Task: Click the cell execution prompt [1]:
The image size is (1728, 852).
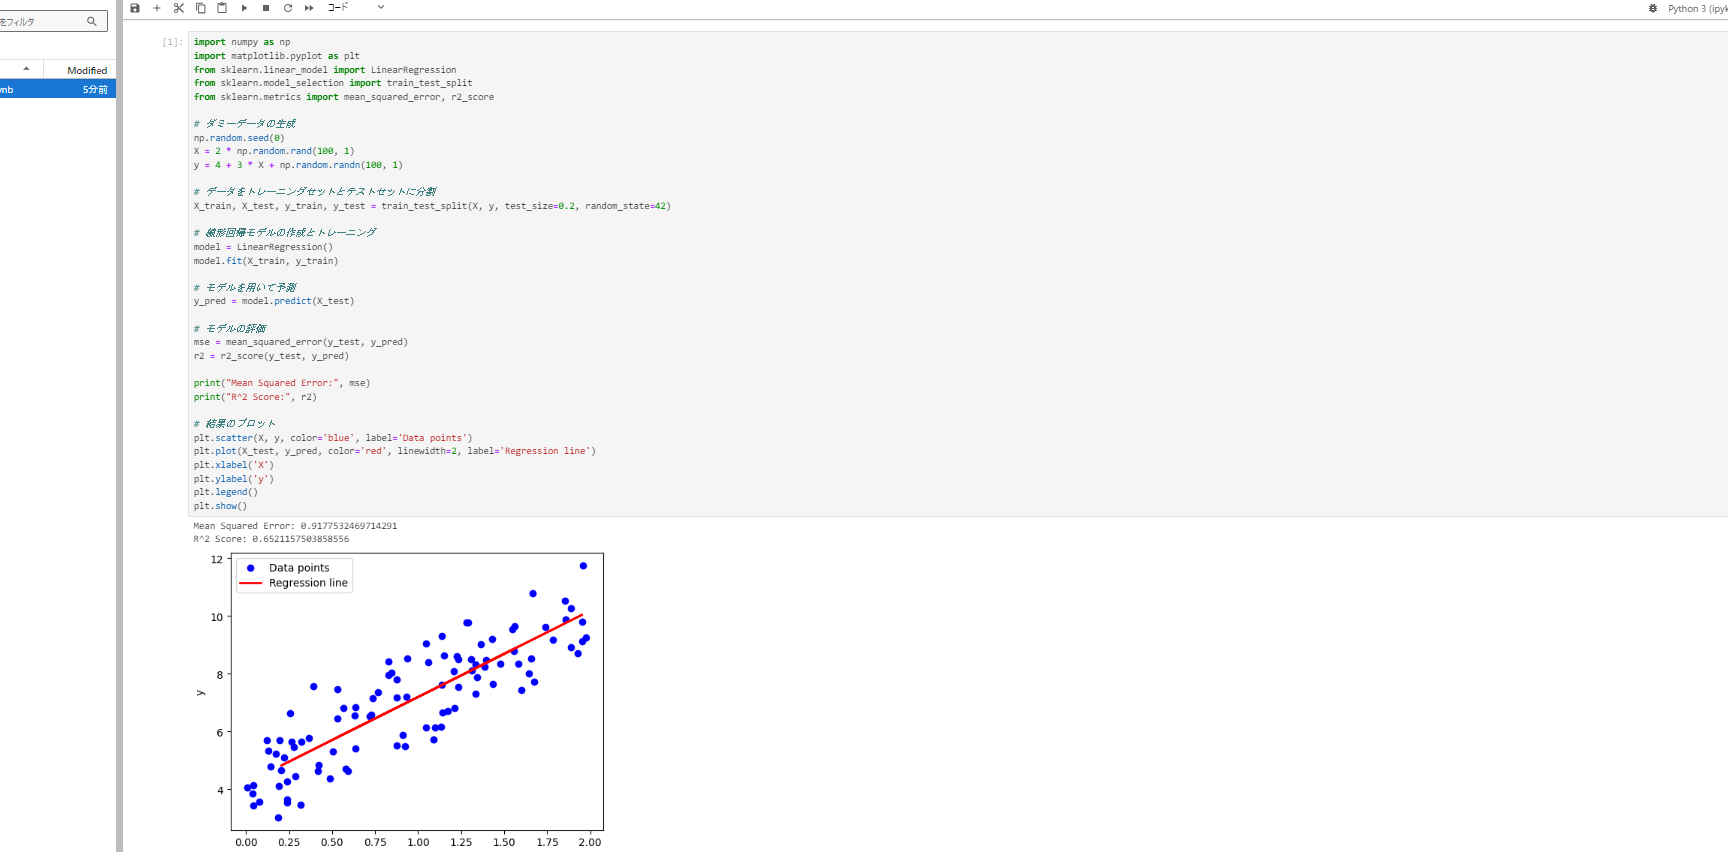Action: pyautogui.click(x=172, y=42)
